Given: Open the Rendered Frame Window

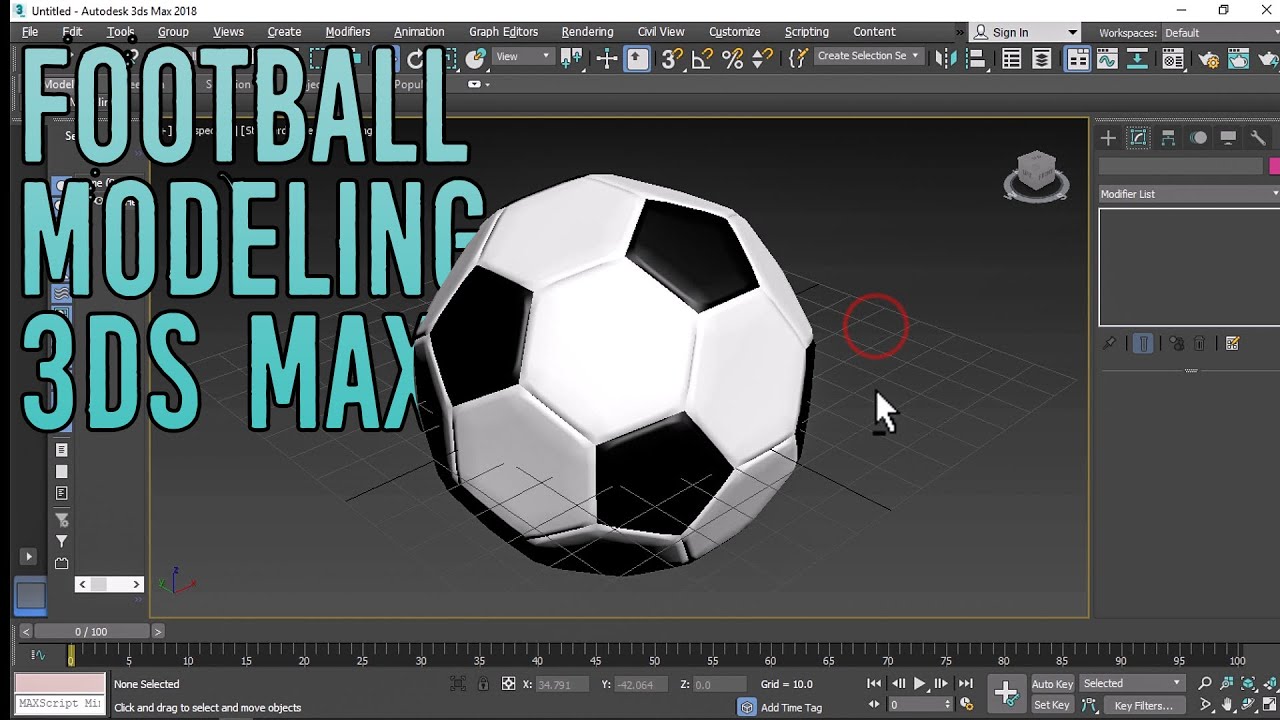Looking at the screenshot, I should click(x=1239, y=59).
